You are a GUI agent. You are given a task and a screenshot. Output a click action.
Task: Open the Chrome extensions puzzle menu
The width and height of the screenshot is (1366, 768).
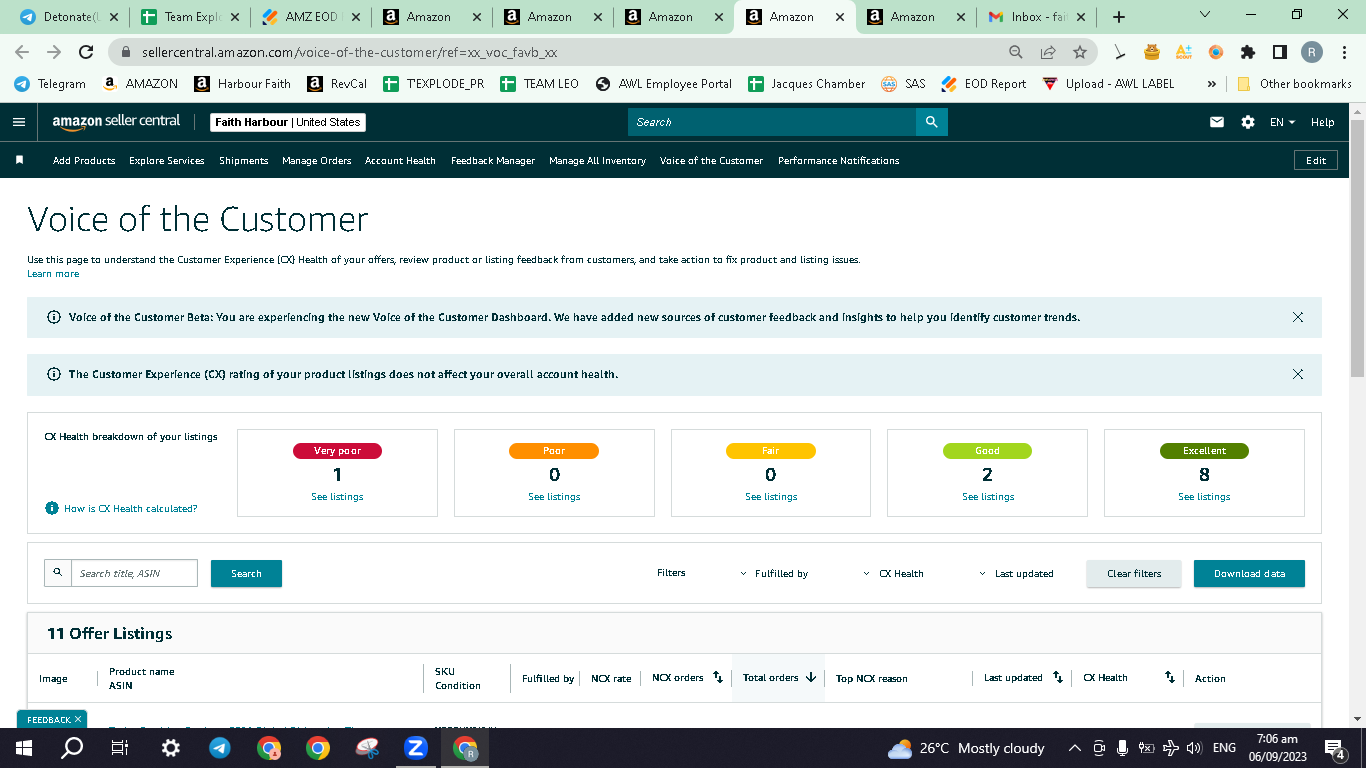coord(1248,52)
